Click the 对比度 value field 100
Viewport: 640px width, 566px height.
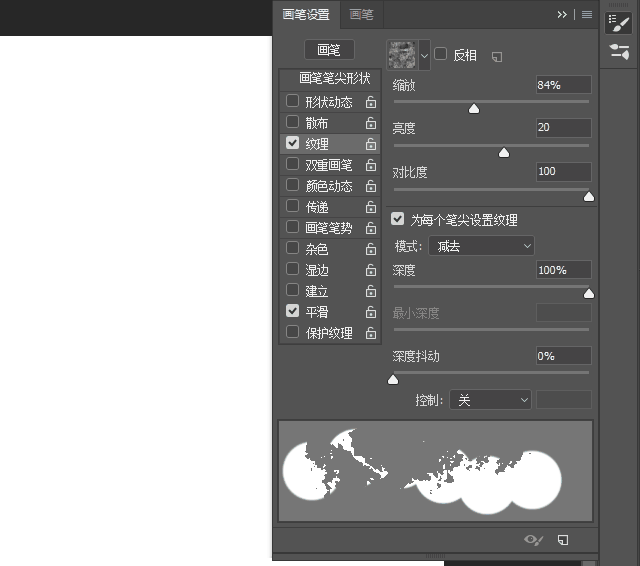564,171
